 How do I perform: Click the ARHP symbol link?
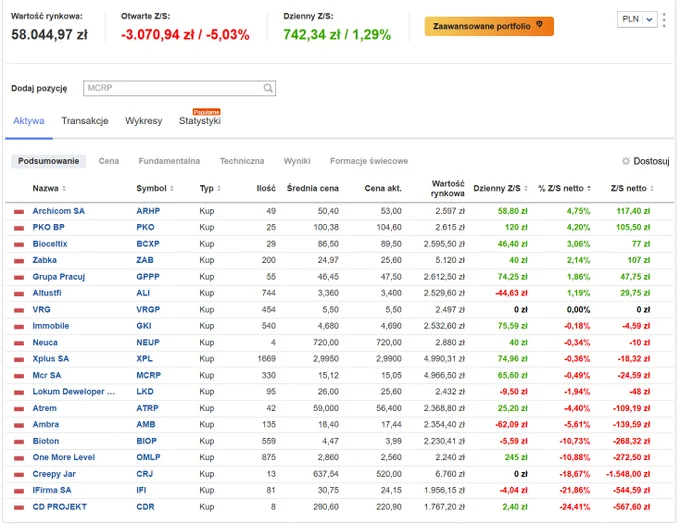tap(148, 211)
